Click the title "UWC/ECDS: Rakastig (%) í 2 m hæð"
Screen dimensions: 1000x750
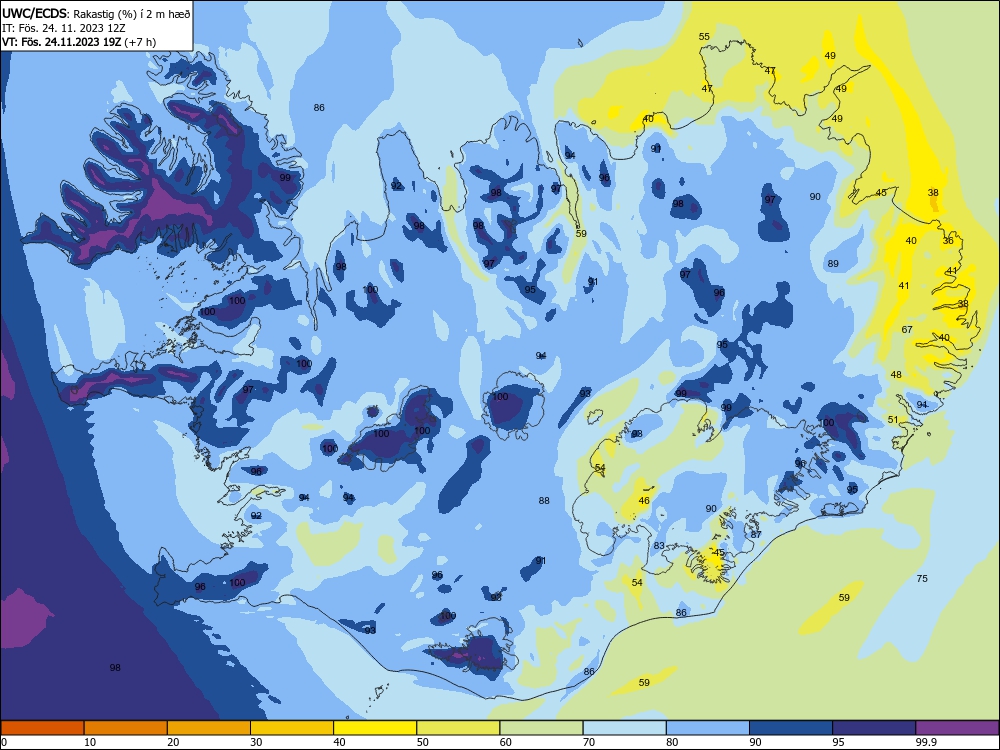click(96, 13)
